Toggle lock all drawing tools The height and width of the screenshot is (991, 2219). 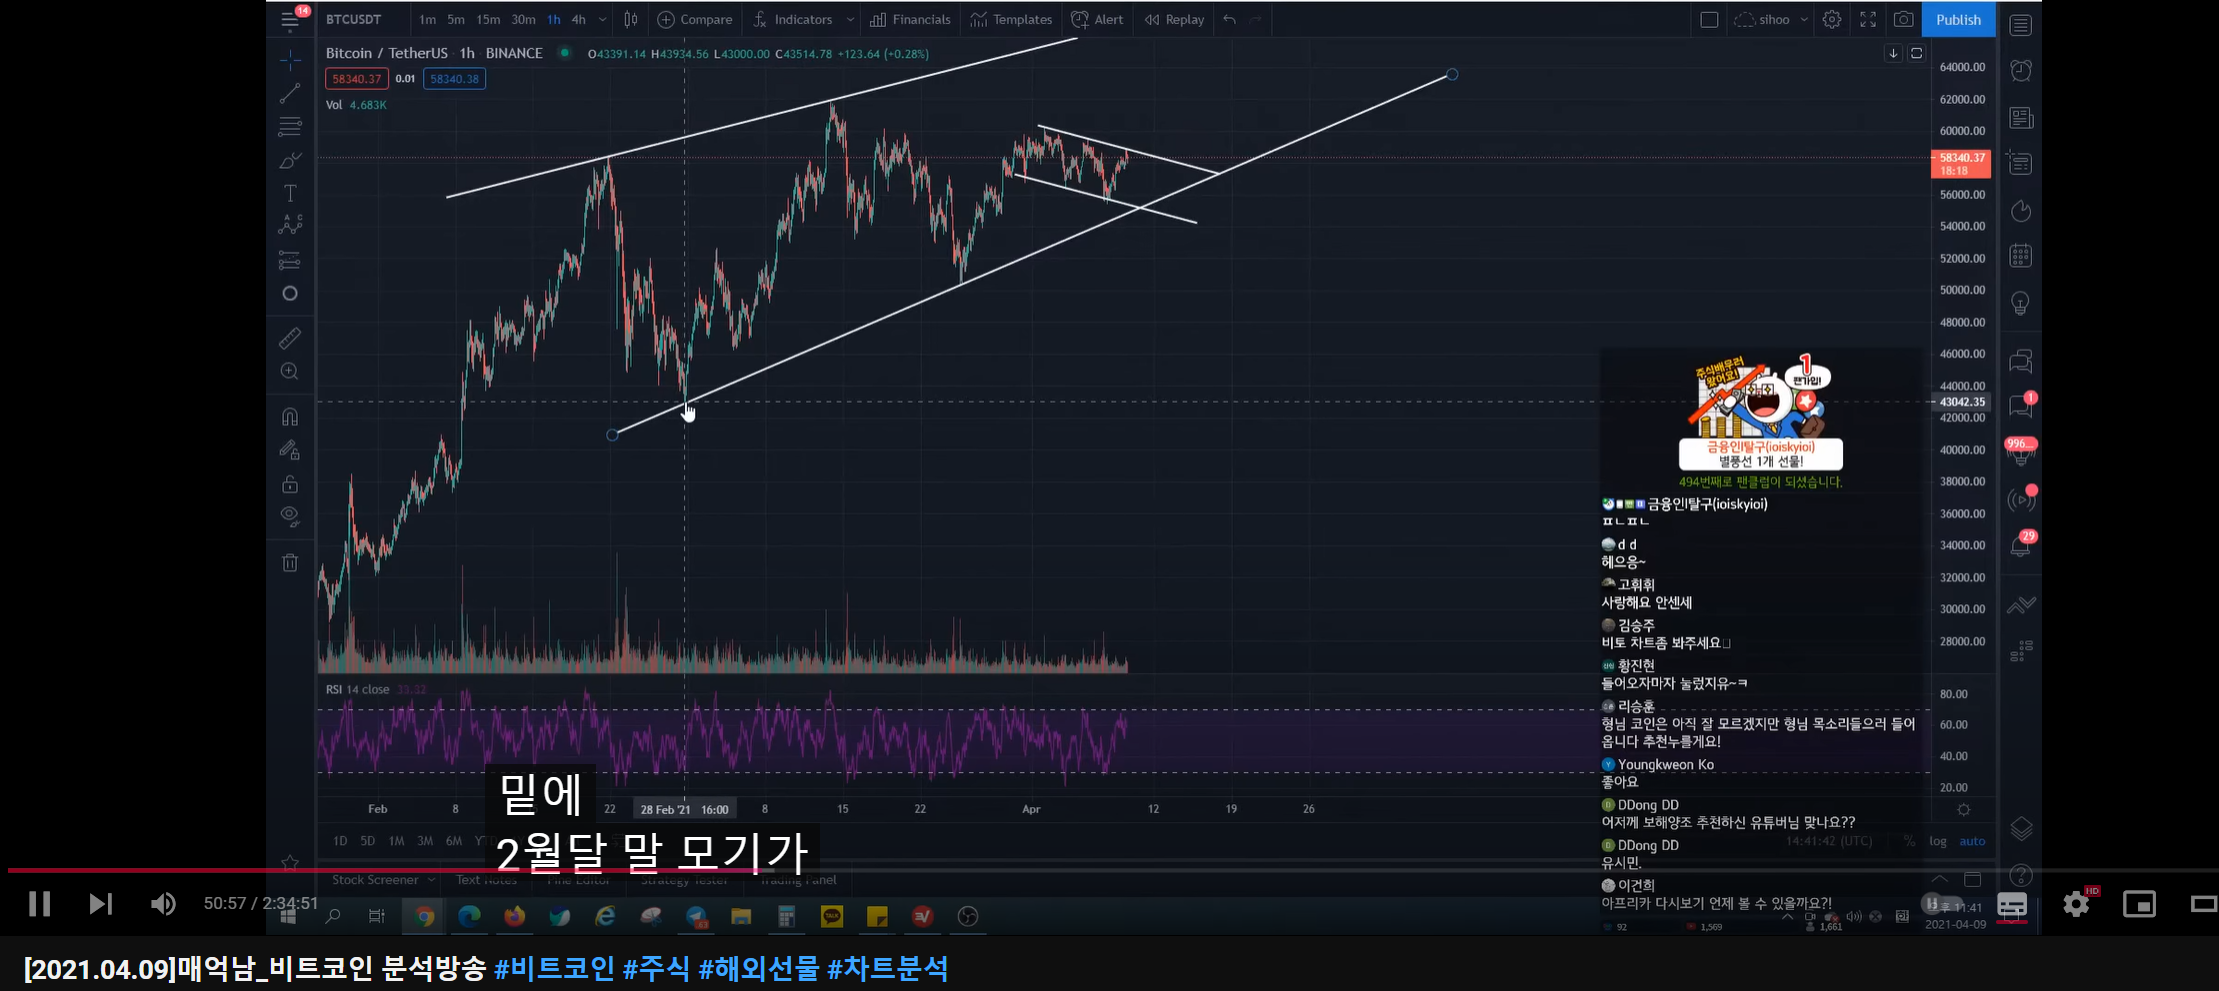tap(290, 484)
